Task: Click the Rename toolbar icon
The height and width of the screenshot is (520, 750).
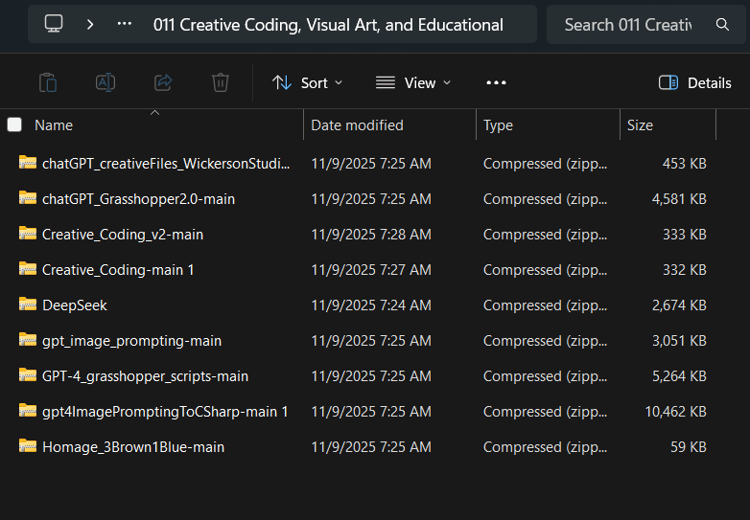Action: (105, 83)
